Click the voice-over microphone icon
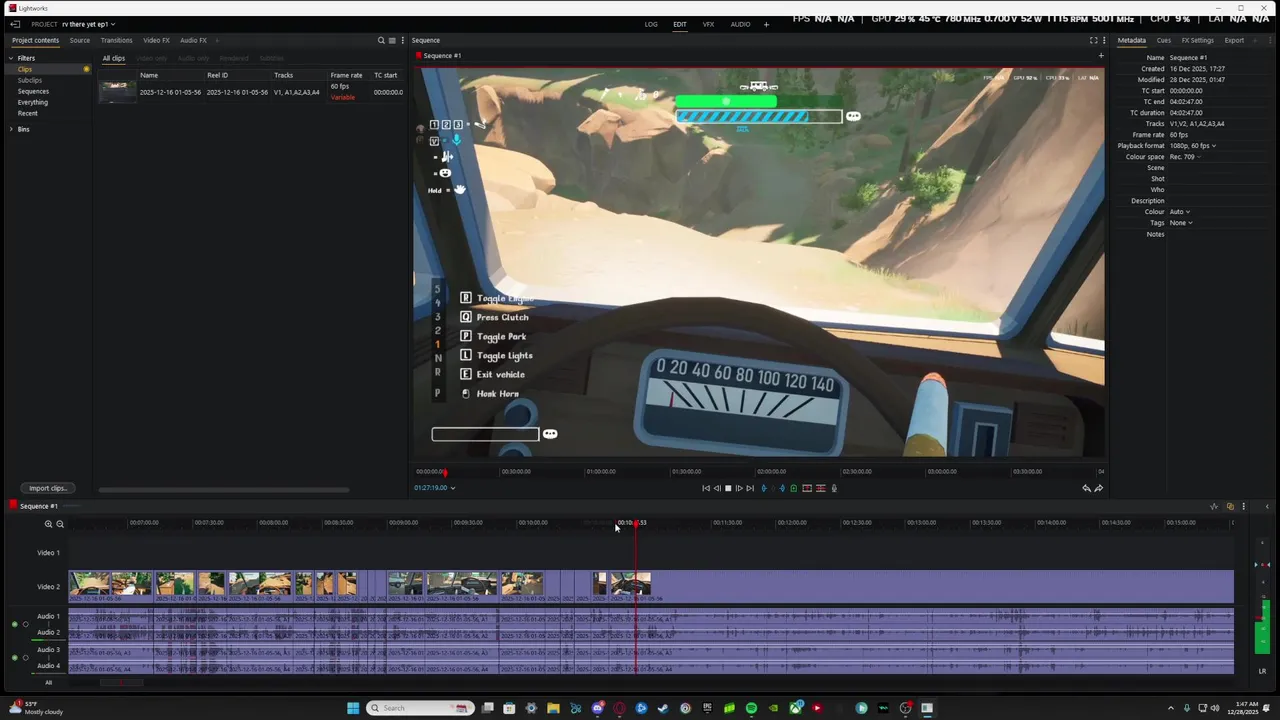 click(834, 488)
